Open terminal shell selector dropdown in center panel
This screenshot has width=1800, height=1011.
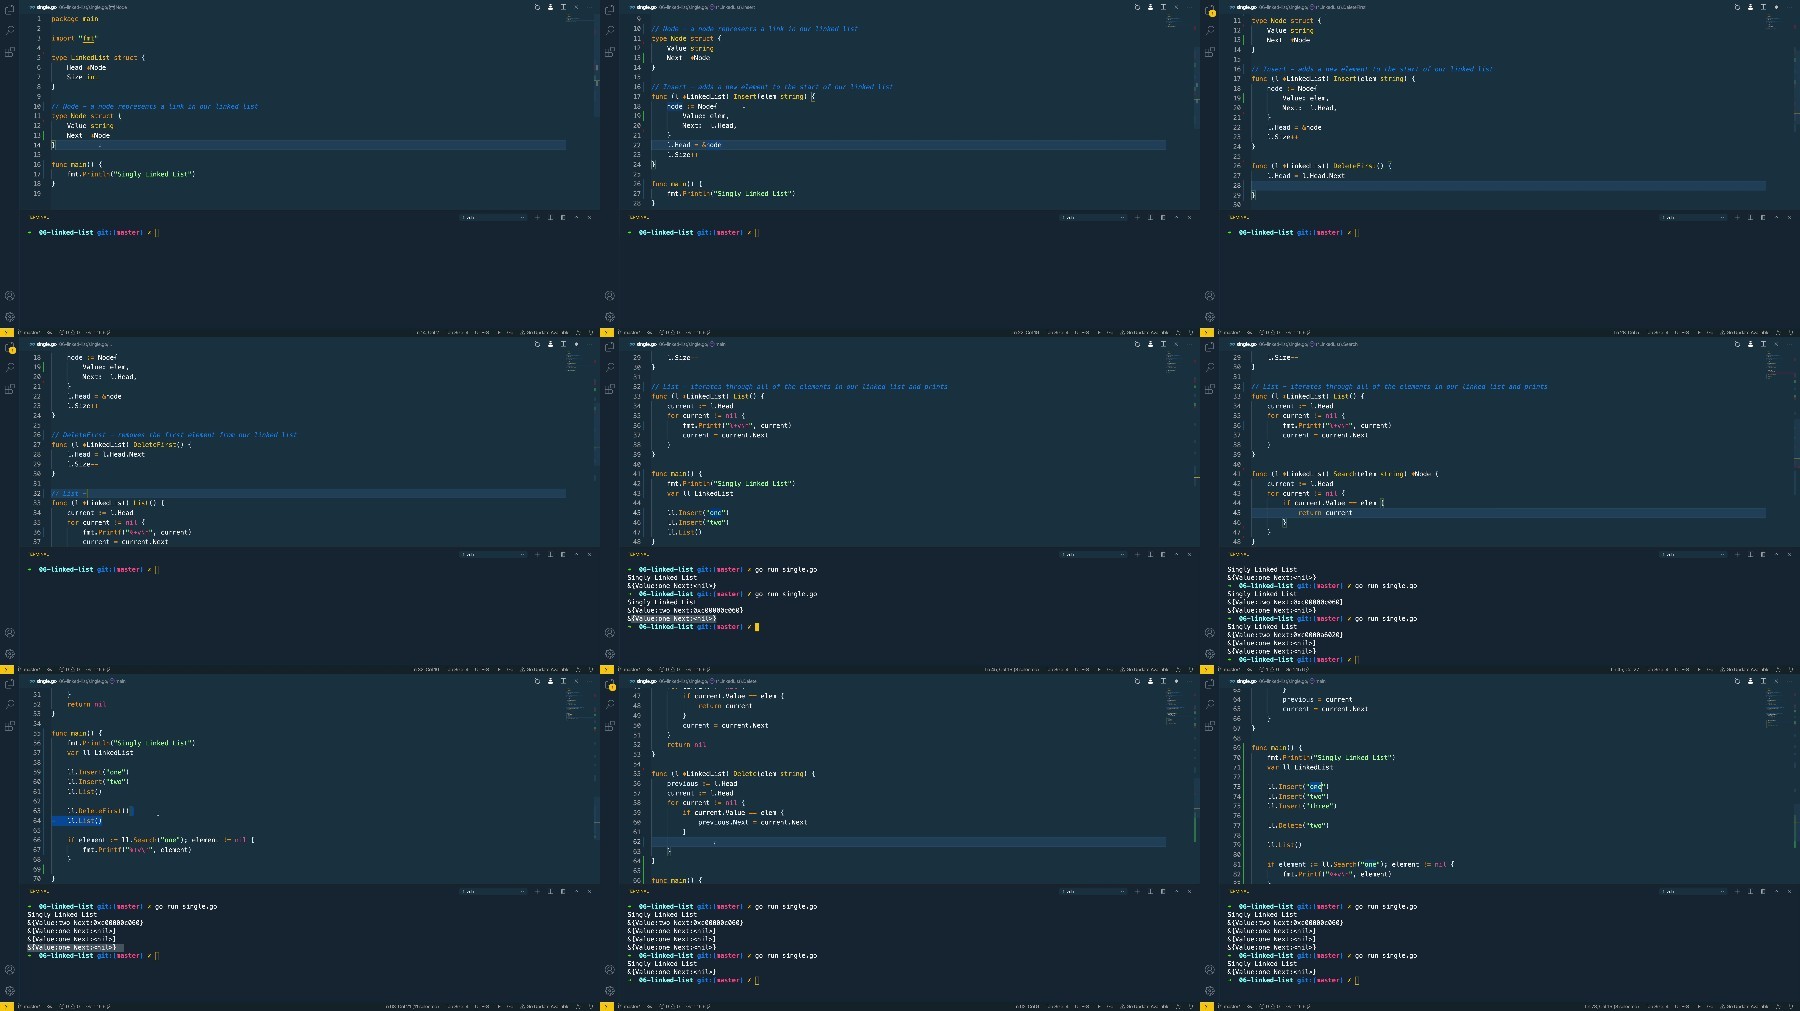1093,554
